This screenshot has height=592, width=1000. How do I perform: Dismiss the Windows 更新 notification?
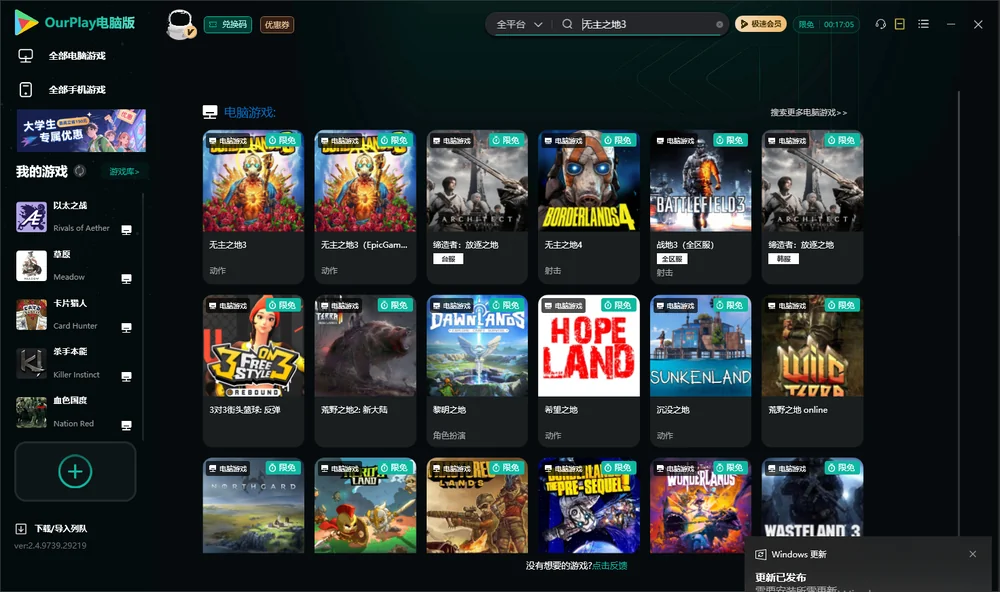[x=973, y=554]
